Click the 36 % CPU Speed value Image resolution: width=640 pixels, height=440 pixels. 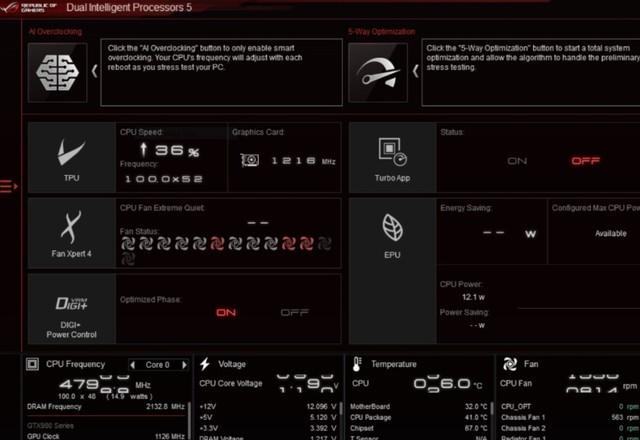(177, 151)
